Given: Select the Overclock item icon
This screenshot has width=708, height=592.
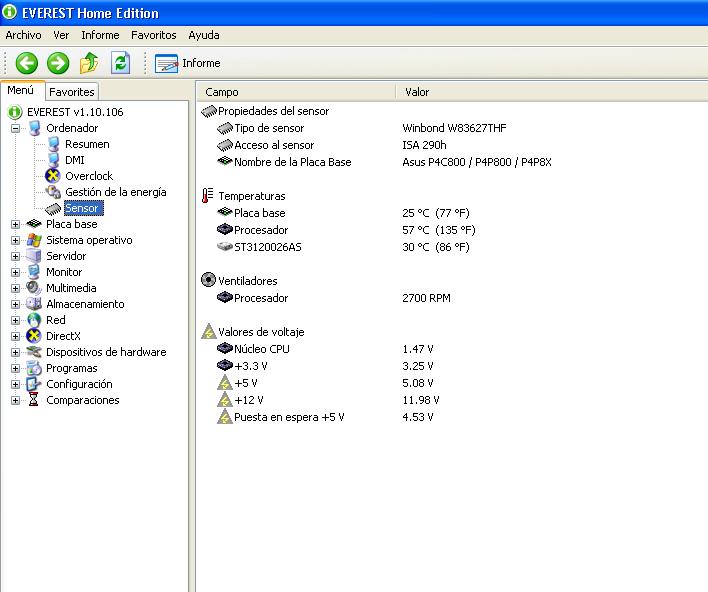Looking at the screenshot, I should (x=53, y=176).
